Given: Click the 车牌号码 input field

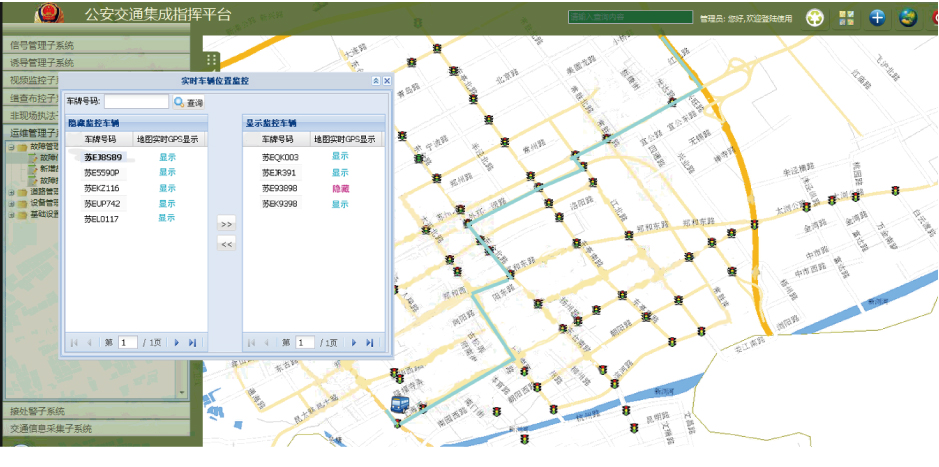Looking at the screenshot, I should click(x=137, y=102).
